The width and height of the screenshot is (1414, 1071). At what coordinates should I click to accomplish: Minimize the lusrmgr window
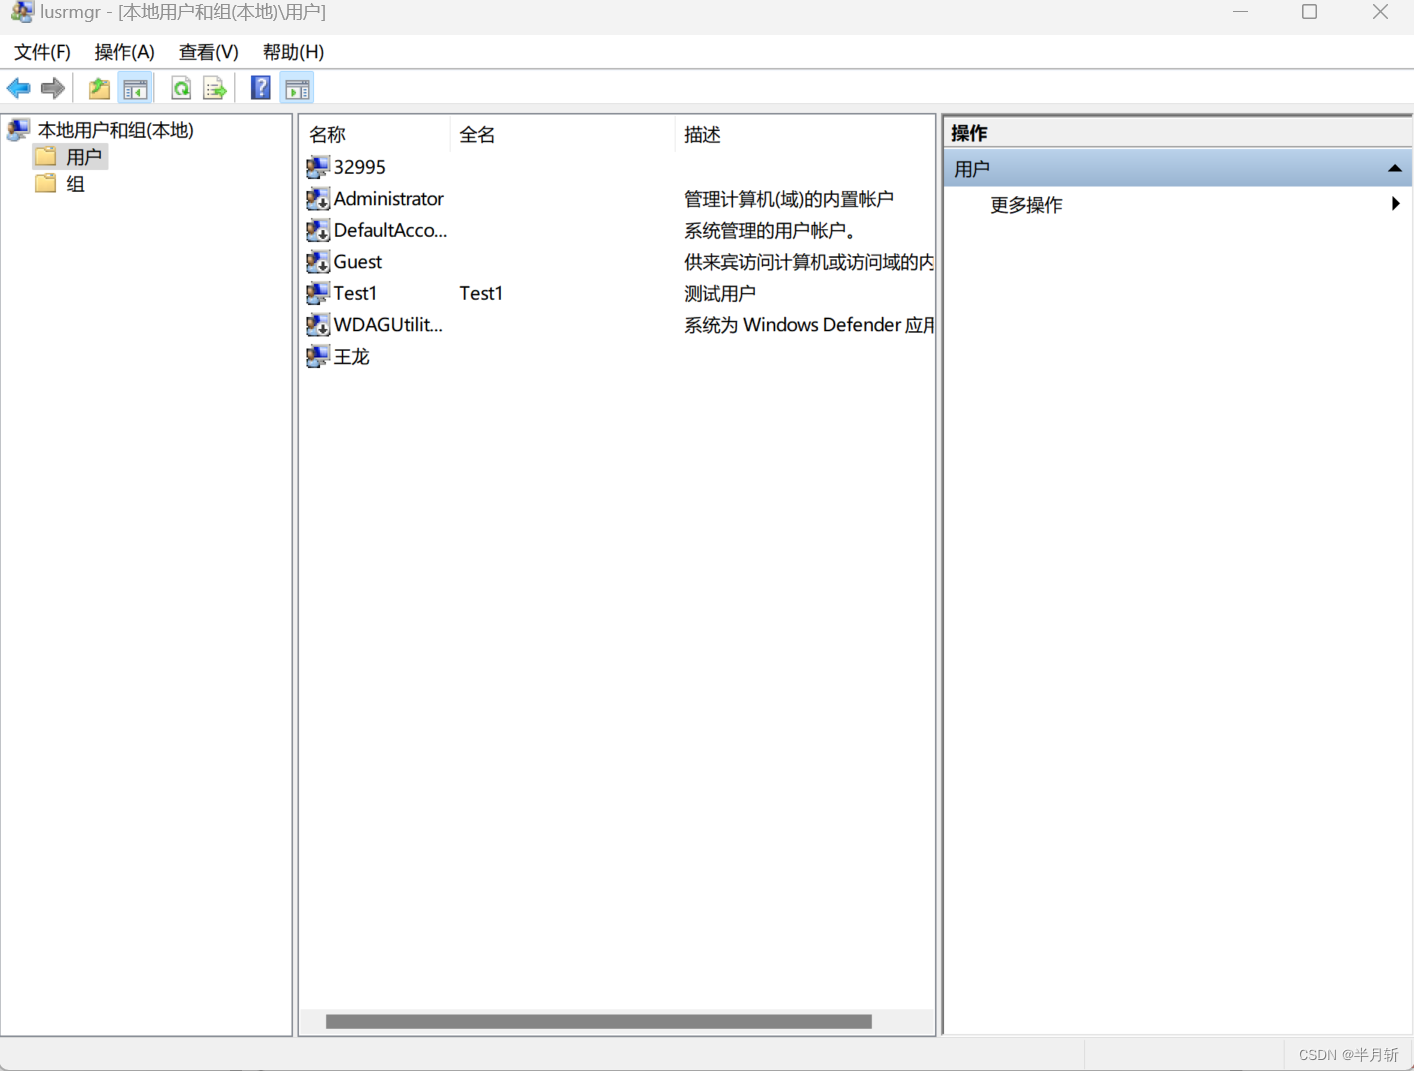1240,12
